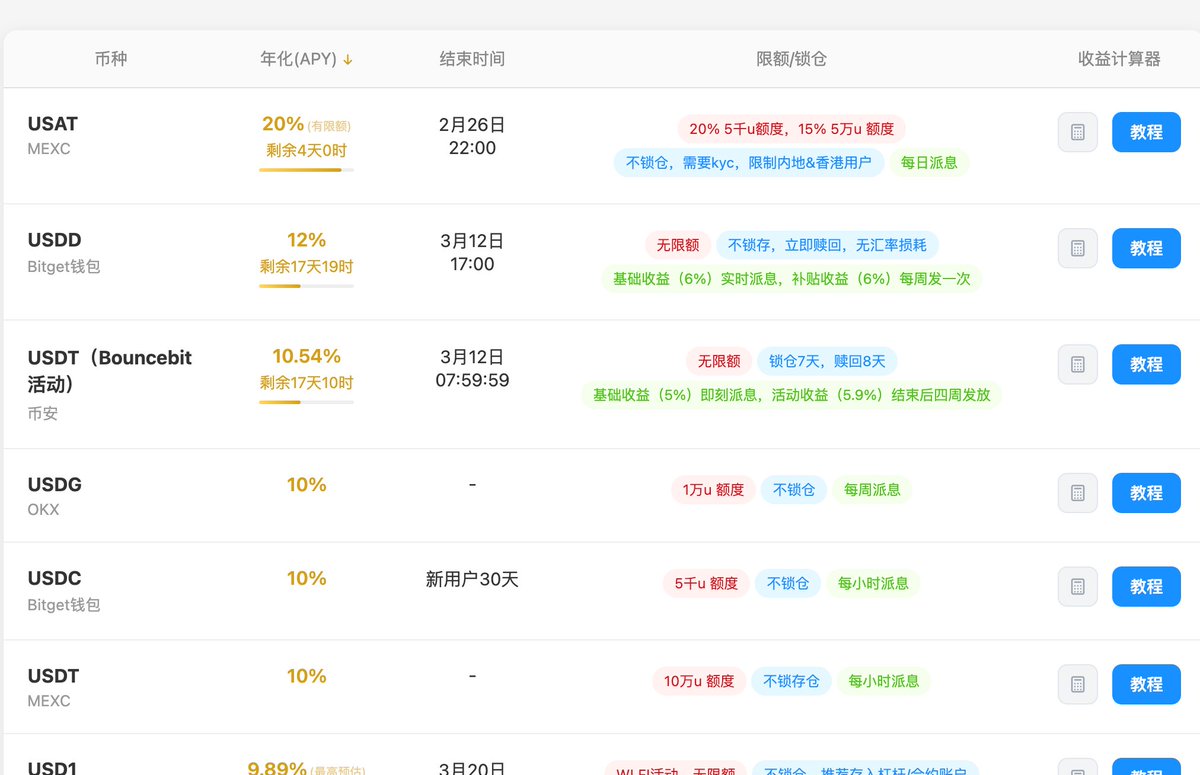Click the USDD progress bar under 剩余17天19时
This screenshot has height=775, width=1200.
pyautogui.click(x=306, y=286)
